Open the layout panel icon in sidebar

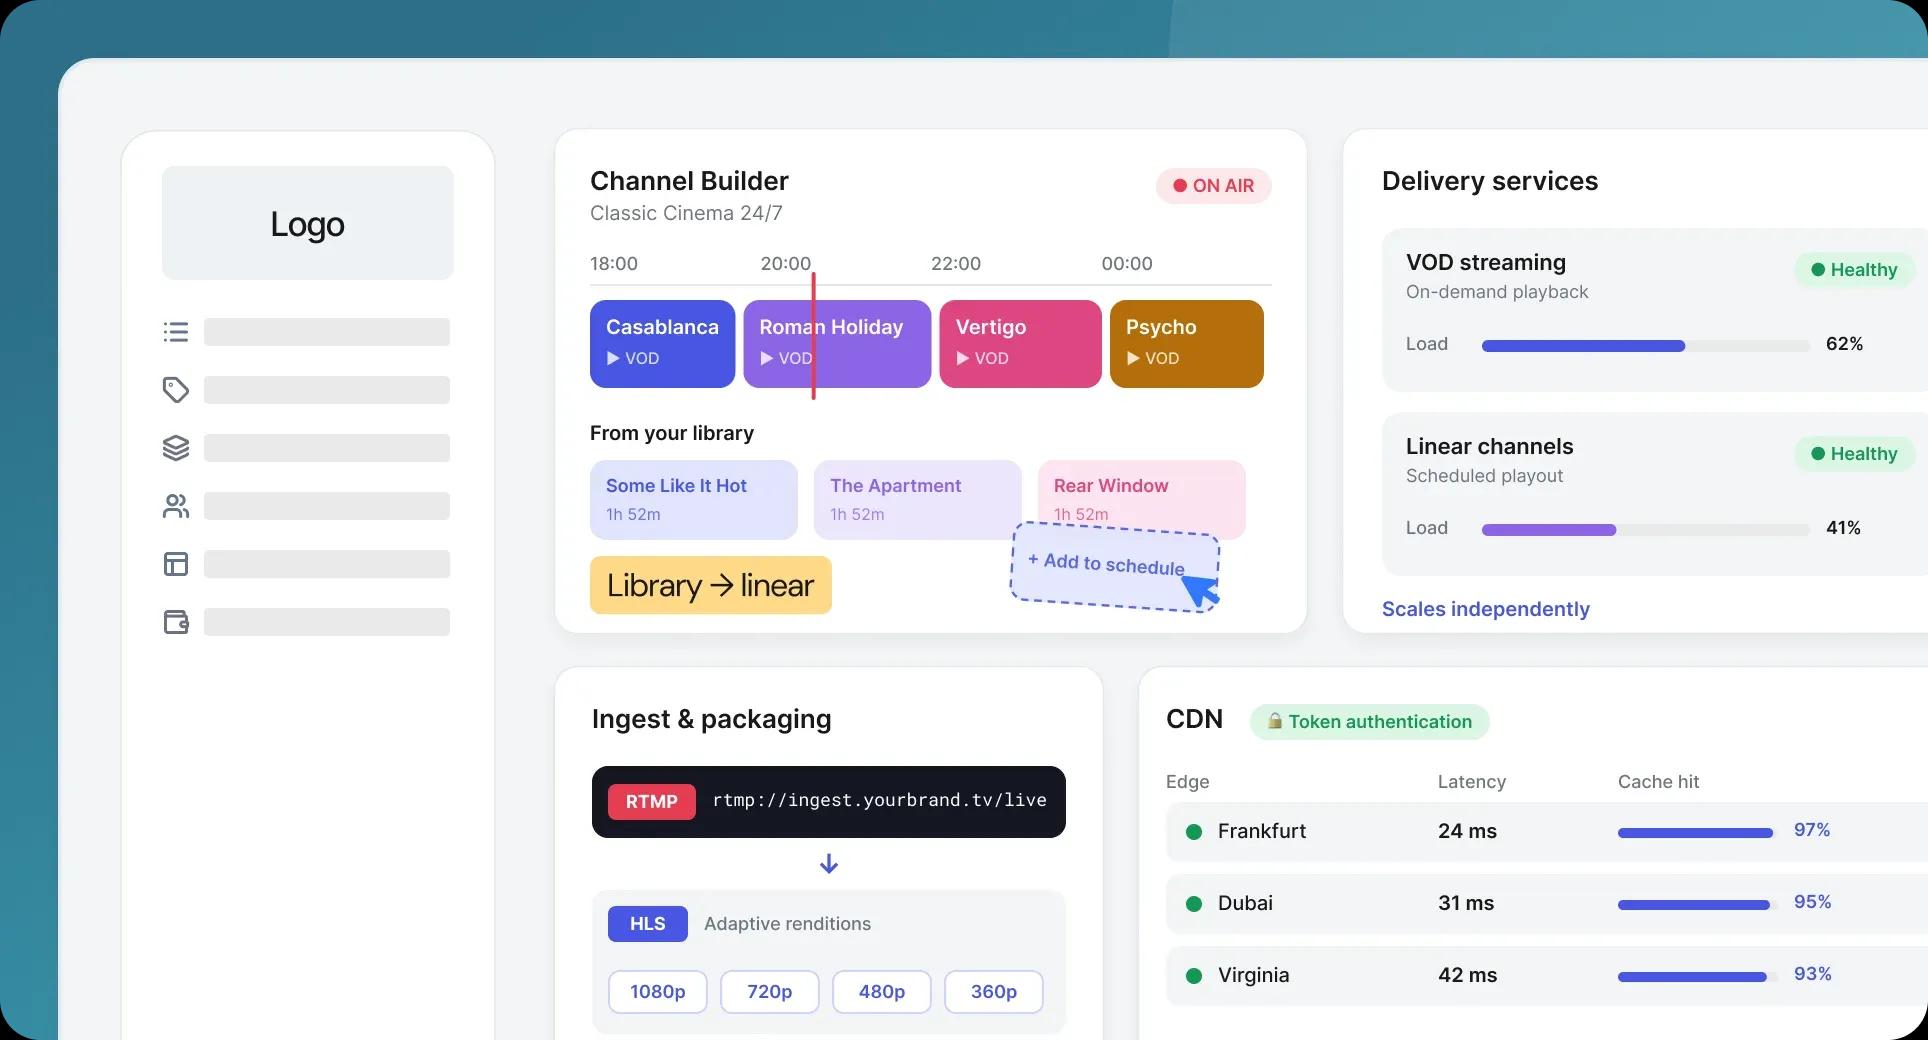tap(176, 564)
